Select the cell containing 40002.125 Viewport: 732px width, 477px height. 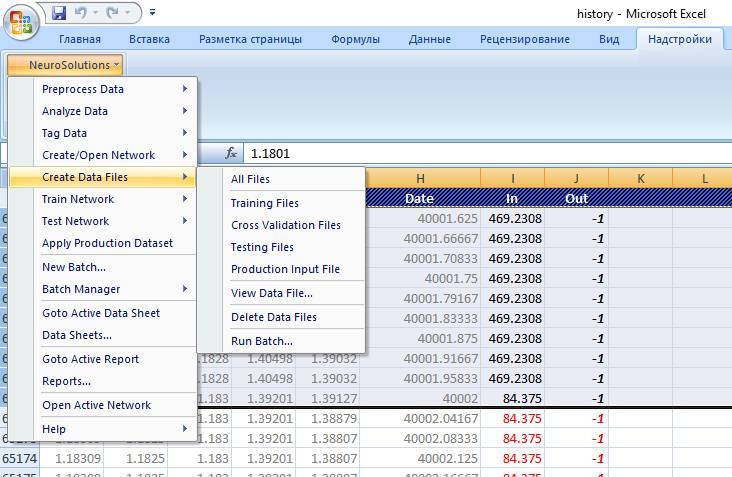coord(420,458)
